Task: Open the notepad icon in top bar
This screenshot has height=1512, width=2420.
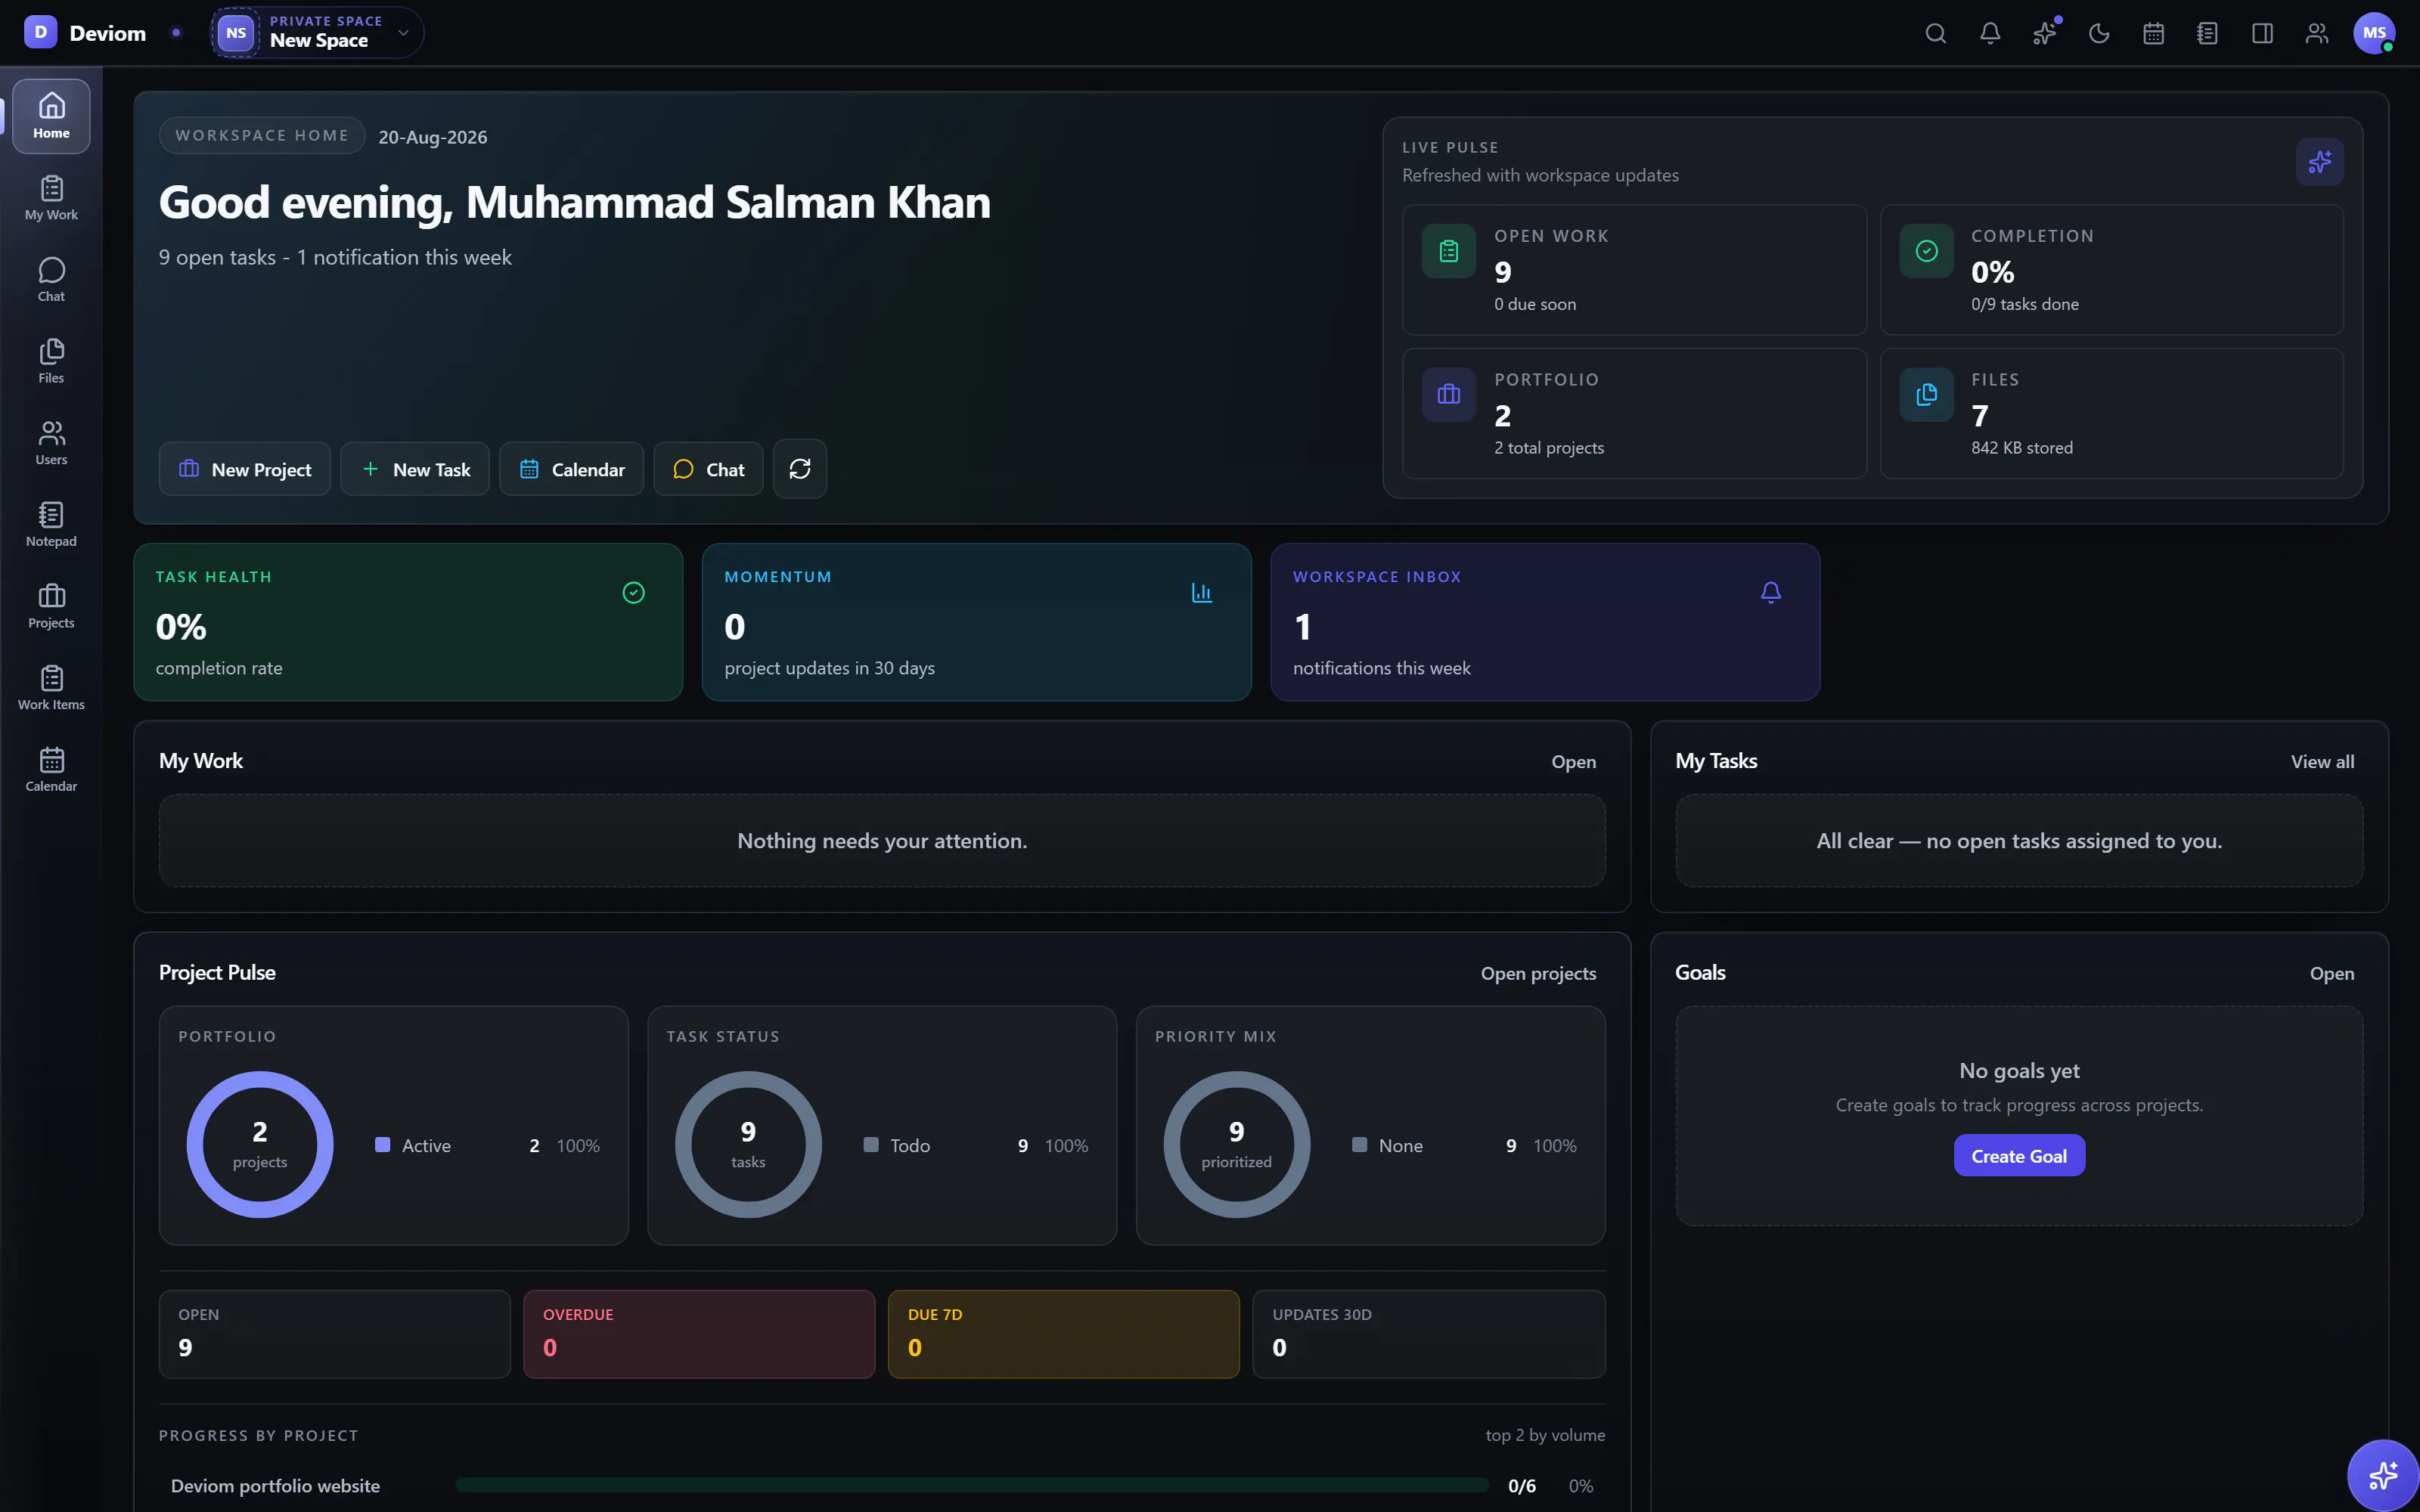Action: [2207, 33]
